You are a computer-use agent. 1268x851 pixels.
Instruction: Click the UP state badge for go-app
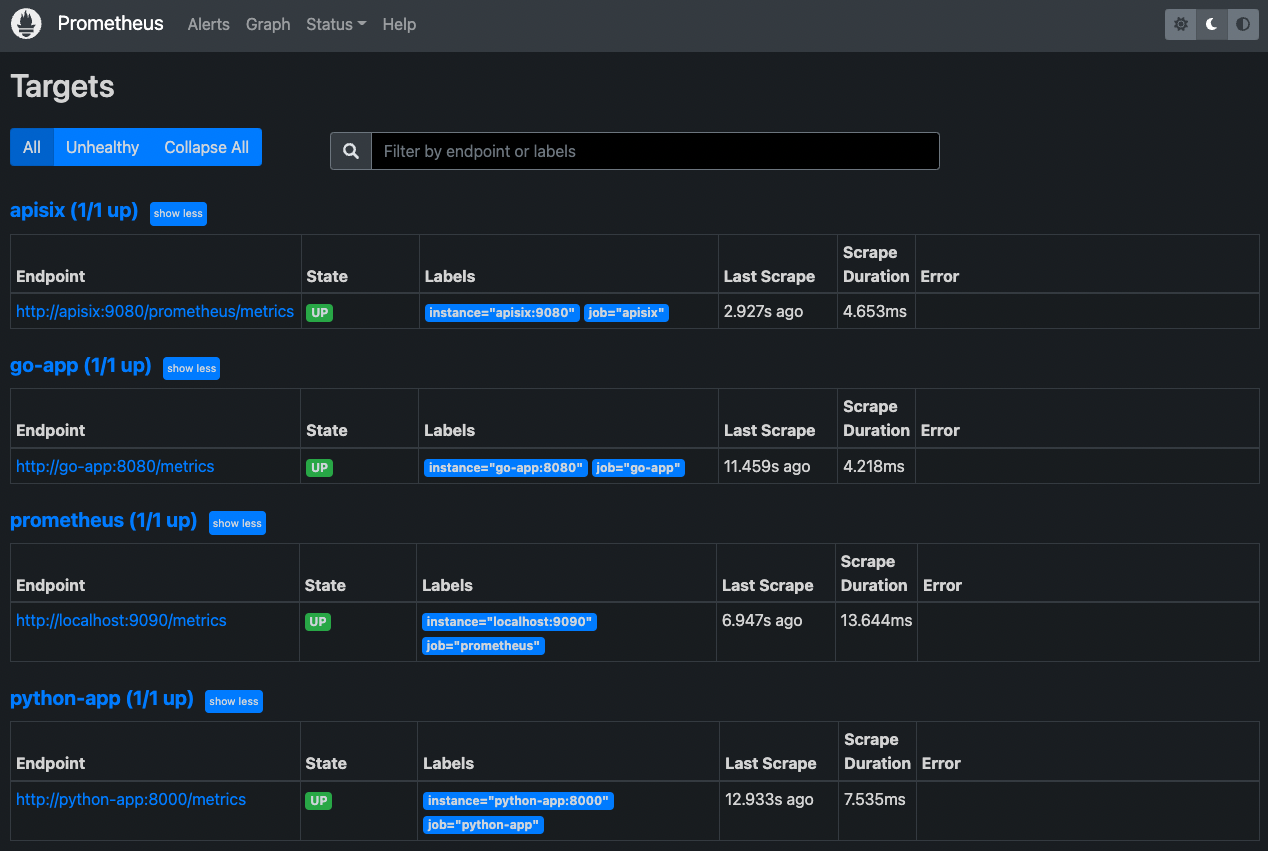[x=318, y=466]
